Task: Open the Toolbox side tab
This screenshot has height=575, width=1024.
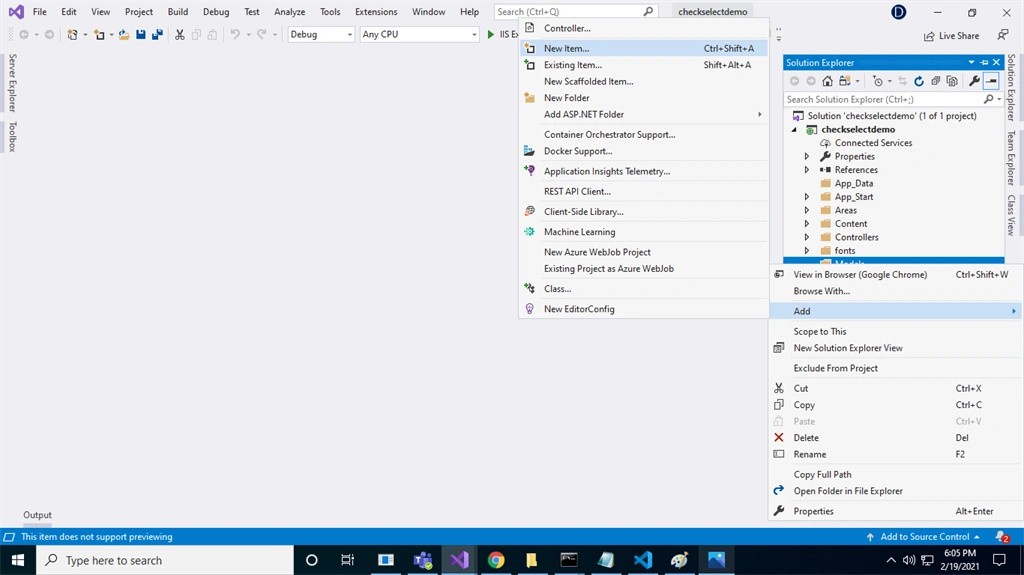Action: (12, 137)
